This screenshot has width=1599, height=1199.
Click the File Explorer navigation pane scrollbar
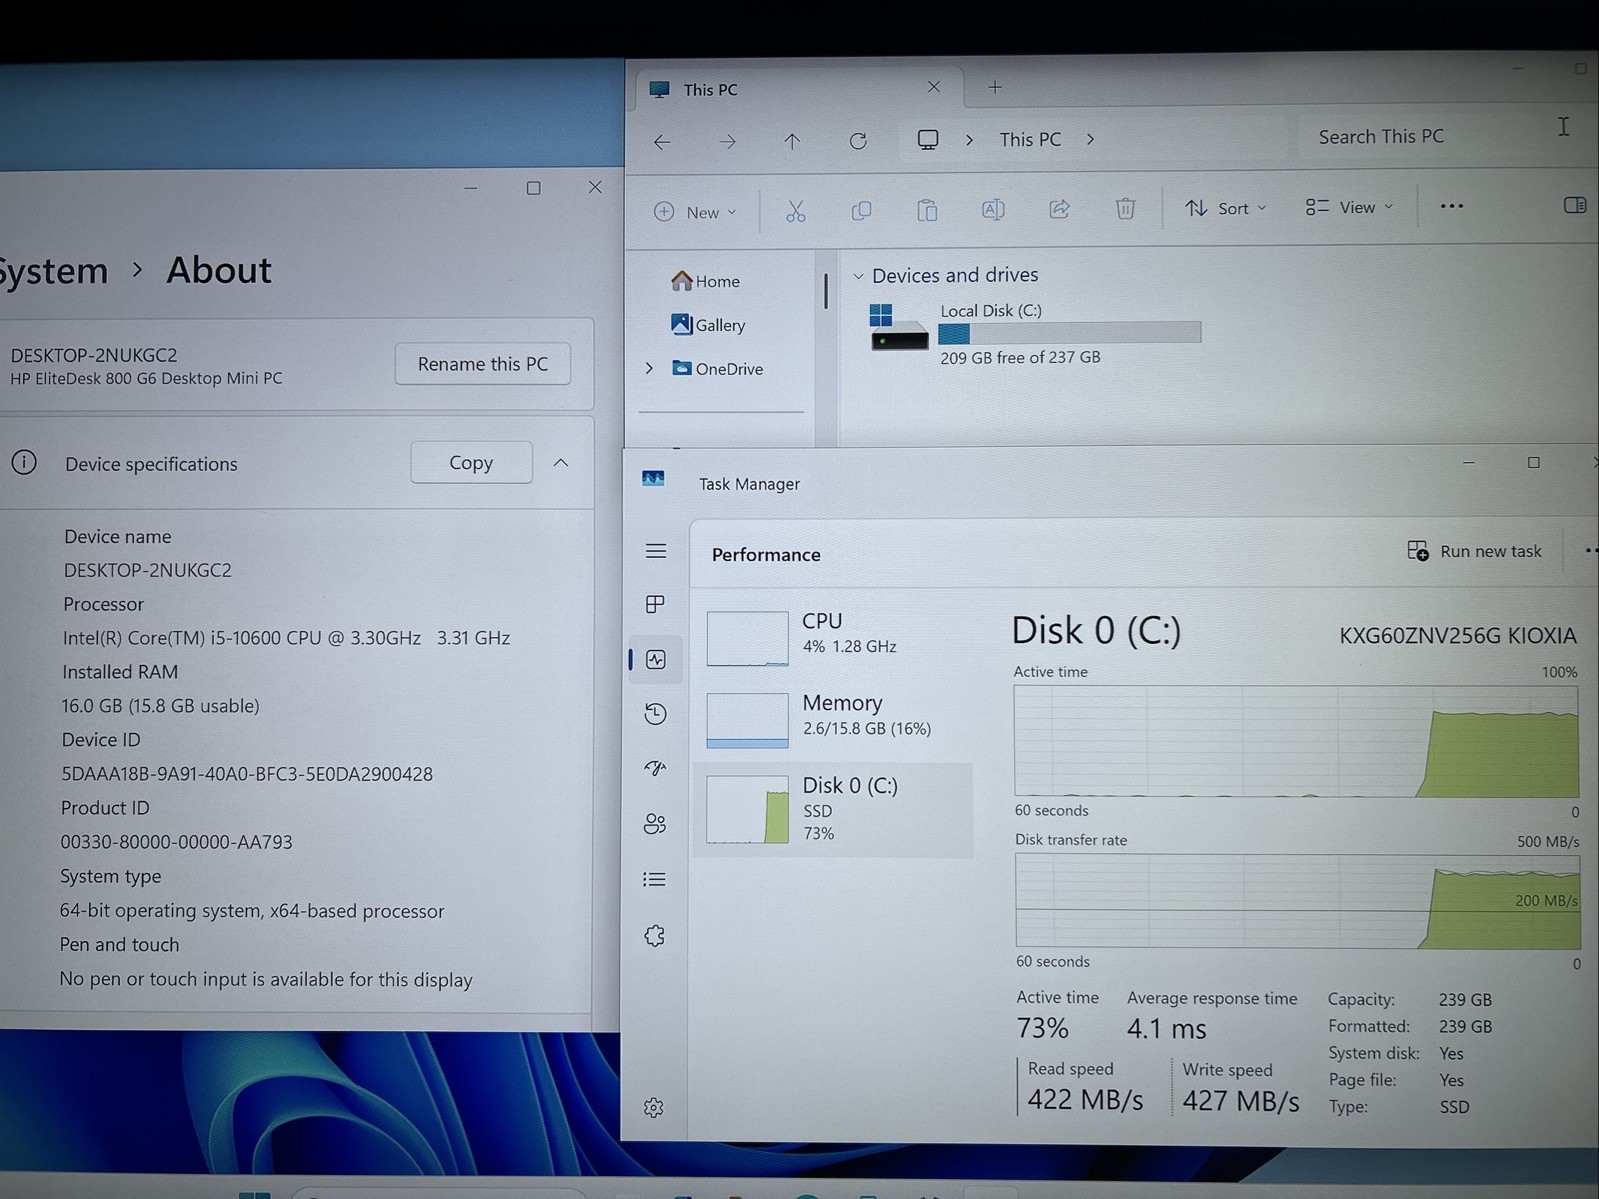click(826, 291)
